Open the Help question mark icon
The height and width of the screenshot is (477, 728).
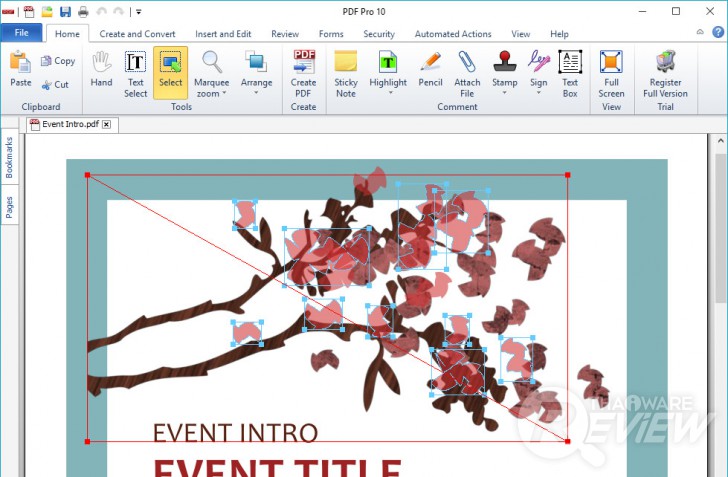[718, 32]
